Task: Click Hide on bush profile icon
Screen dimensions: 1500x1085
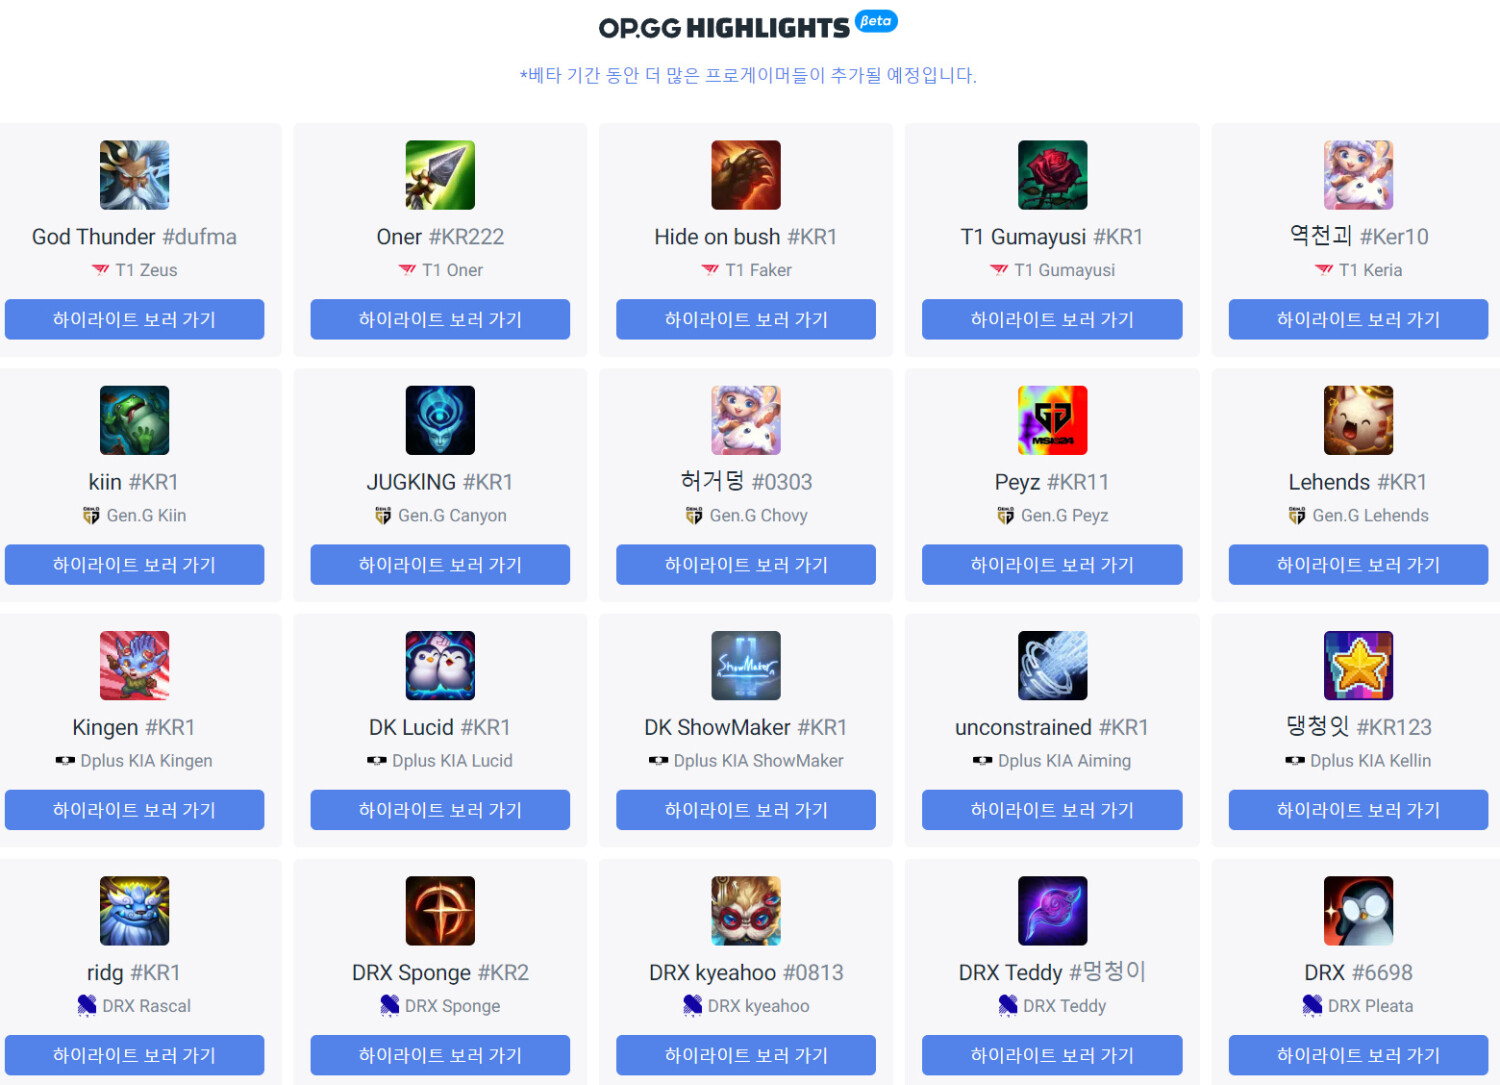Action: pos(746,175)
